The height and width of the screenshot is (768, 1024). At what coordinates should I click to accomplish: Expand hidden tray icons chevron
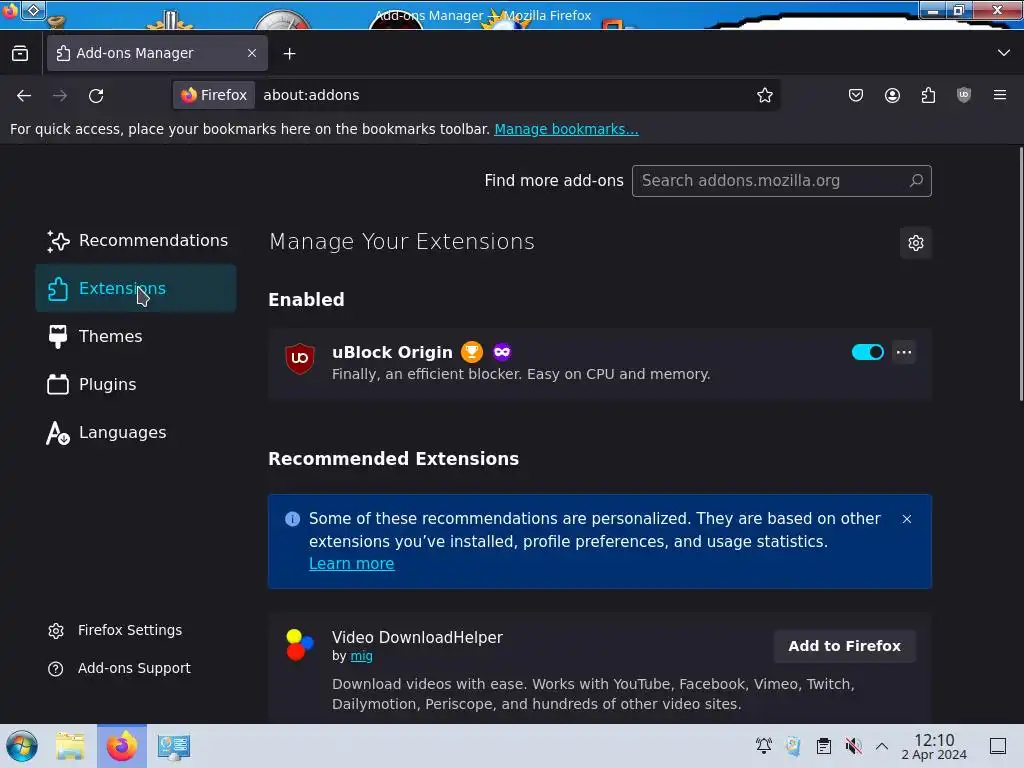(x=882, y=746)
